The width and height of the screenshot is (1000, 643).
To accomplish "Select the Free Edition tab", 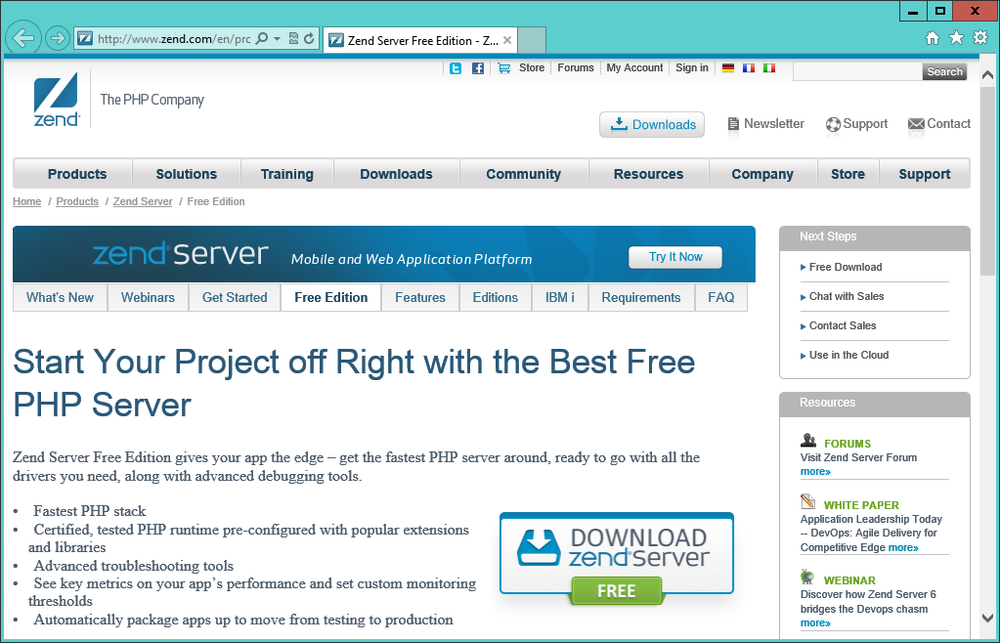I will [331, 297].
